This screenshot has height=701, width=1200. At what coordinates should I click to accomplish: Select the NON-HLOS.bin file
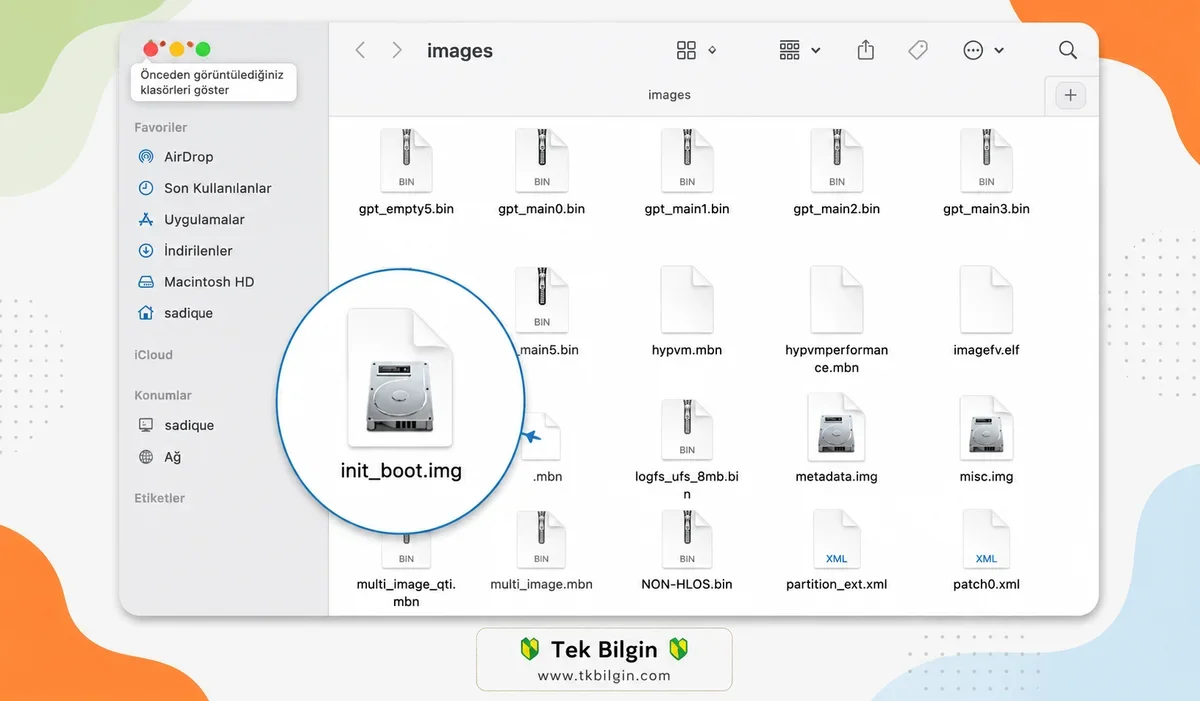pyautogui.click(x=687, y=552)
